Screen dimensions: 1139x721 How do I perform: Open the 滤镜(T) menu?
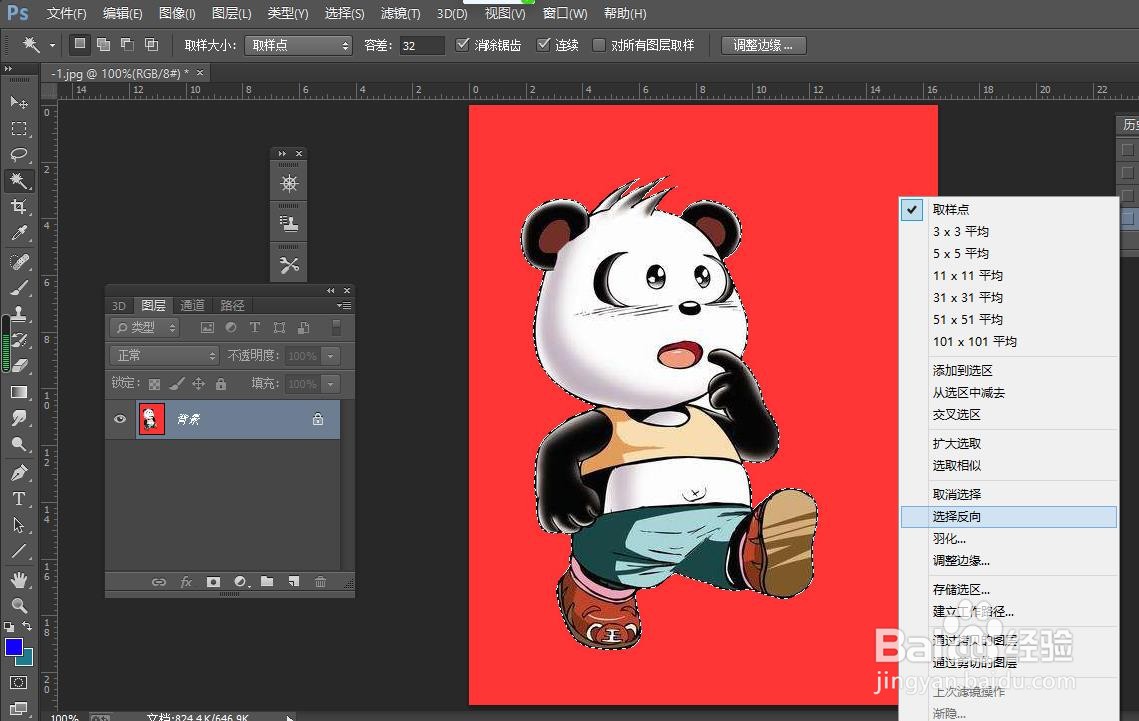(x=400, y=13)
